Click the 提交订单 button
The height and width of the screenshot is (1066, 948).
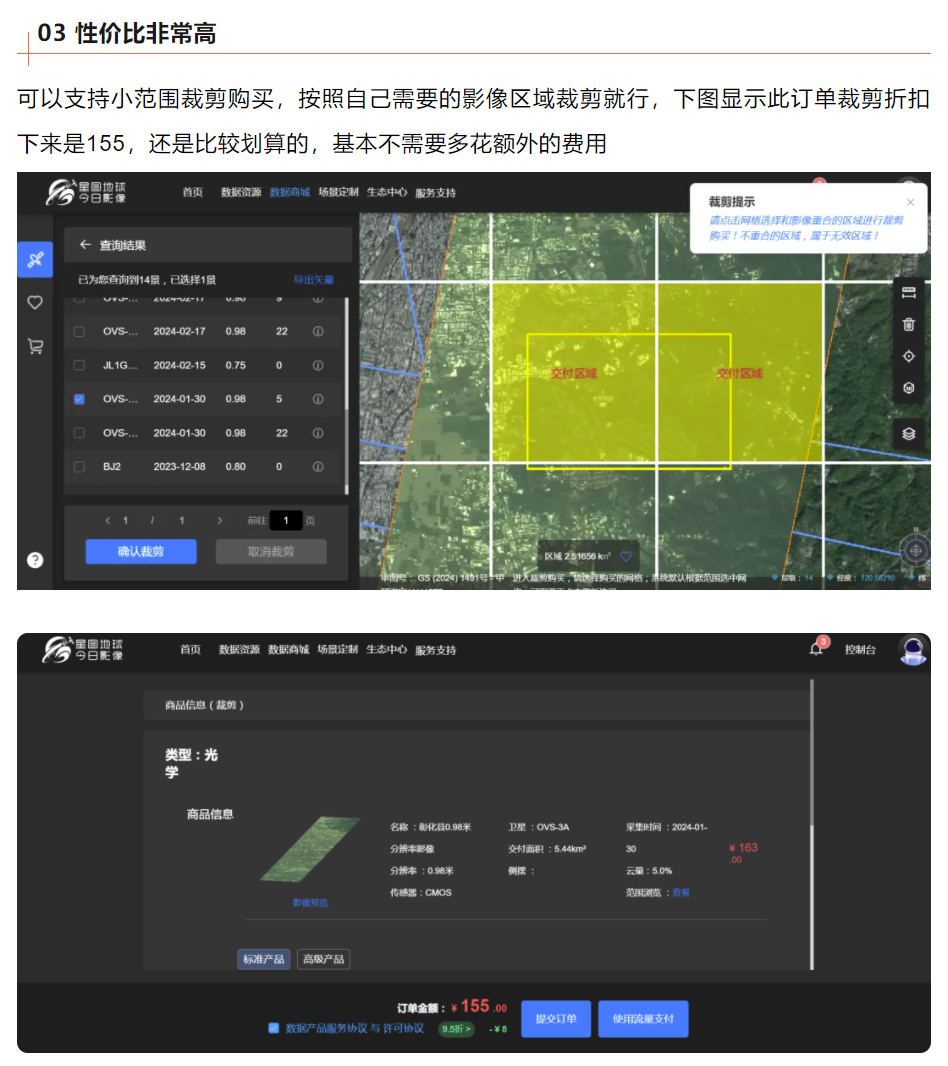(x=556, y=1019)
